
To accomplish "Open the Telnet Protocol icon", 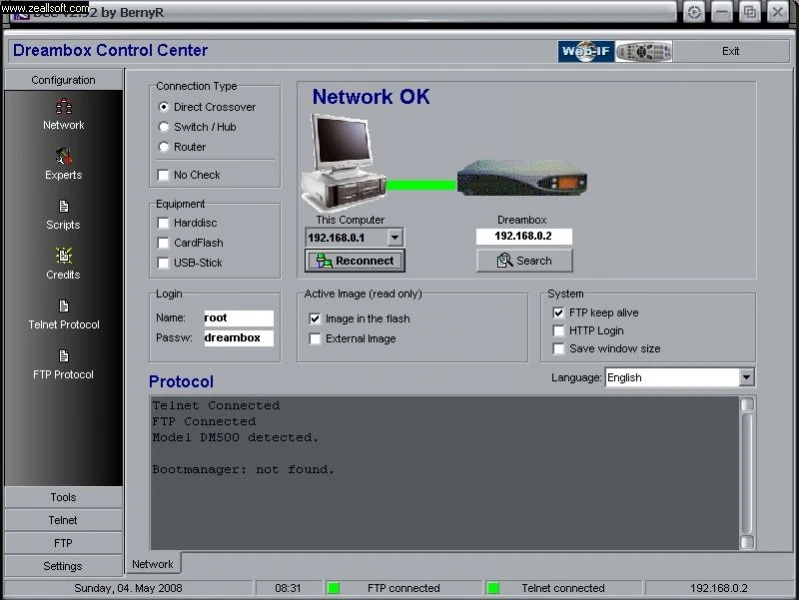I will (63, 306).
